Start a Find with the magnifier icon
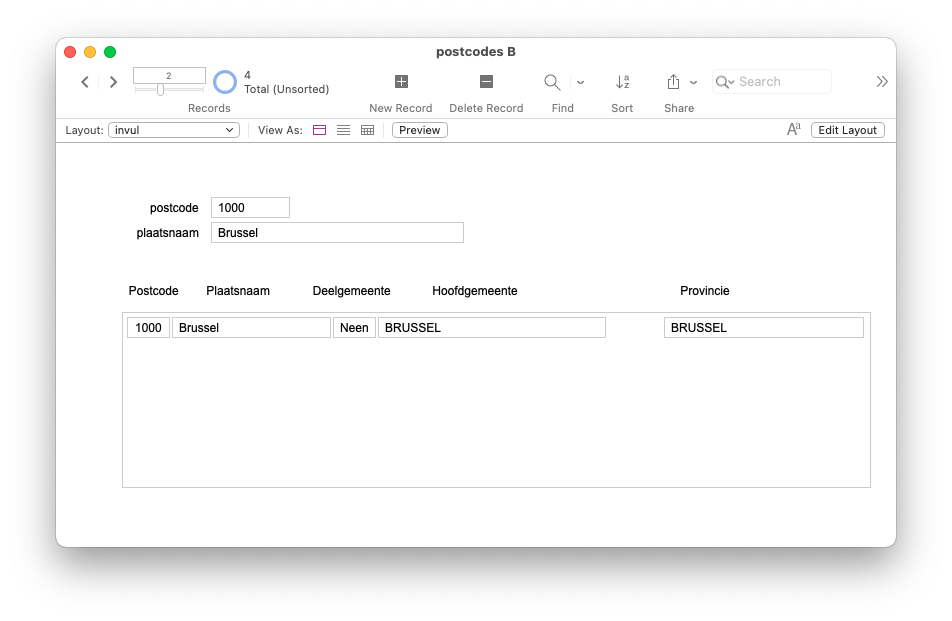 pos(552,82)
